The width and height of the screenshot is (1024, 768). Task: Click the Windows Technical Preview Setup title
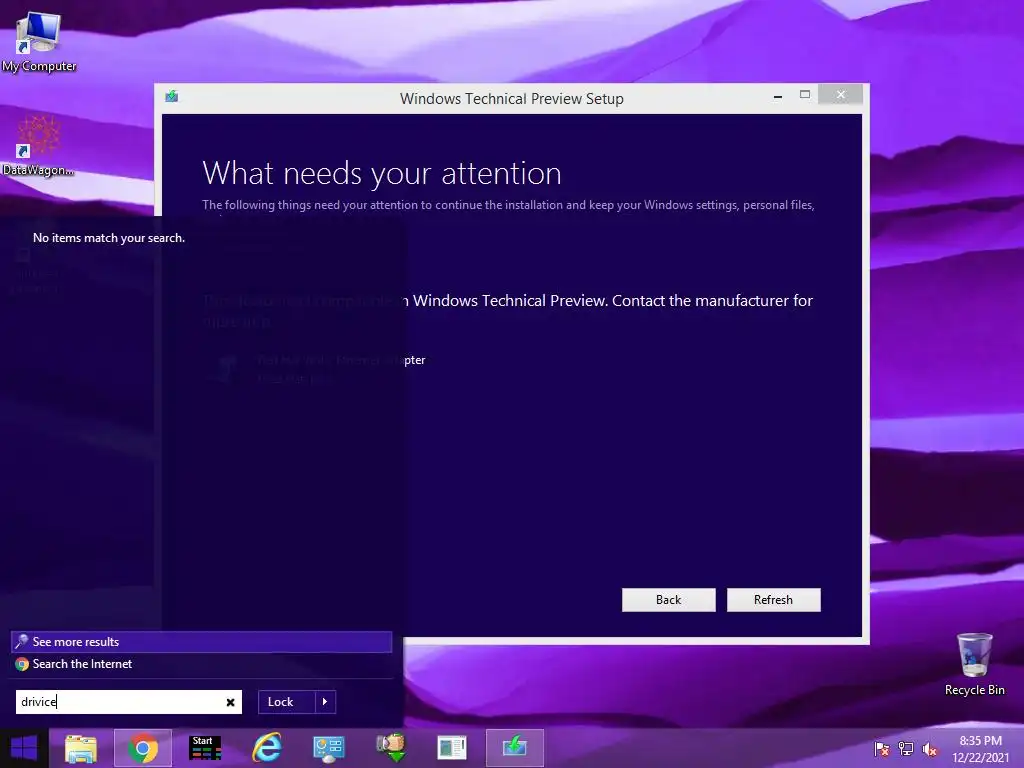(x=511, y=99)
